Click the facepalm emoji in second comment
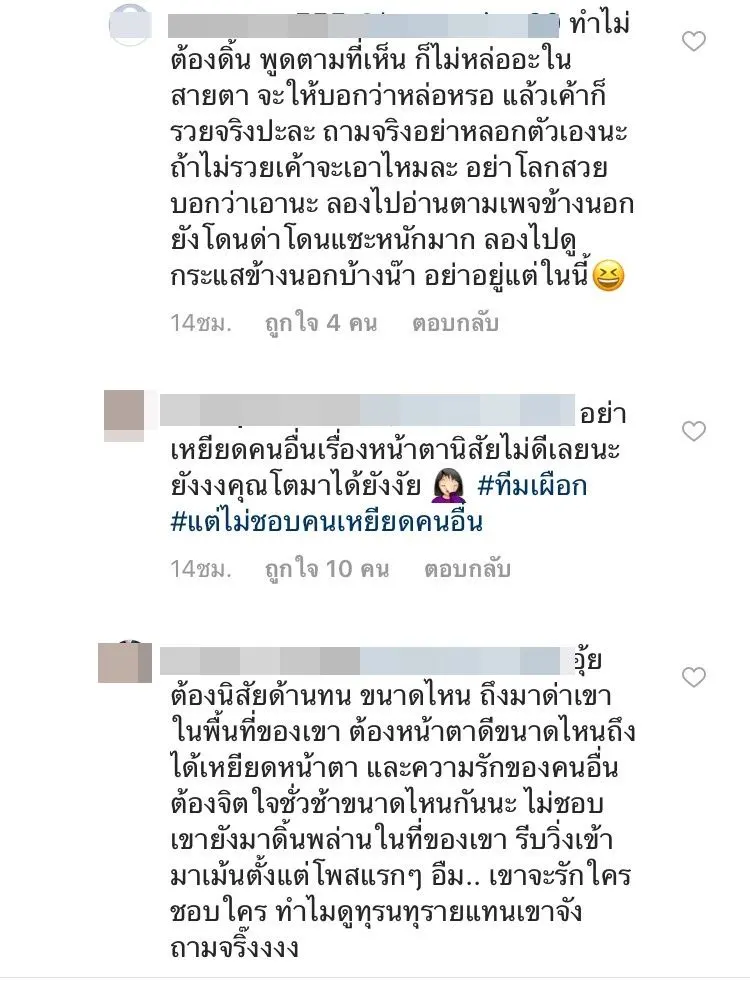Viewport: 750px width, 981px height. point(449,486)
